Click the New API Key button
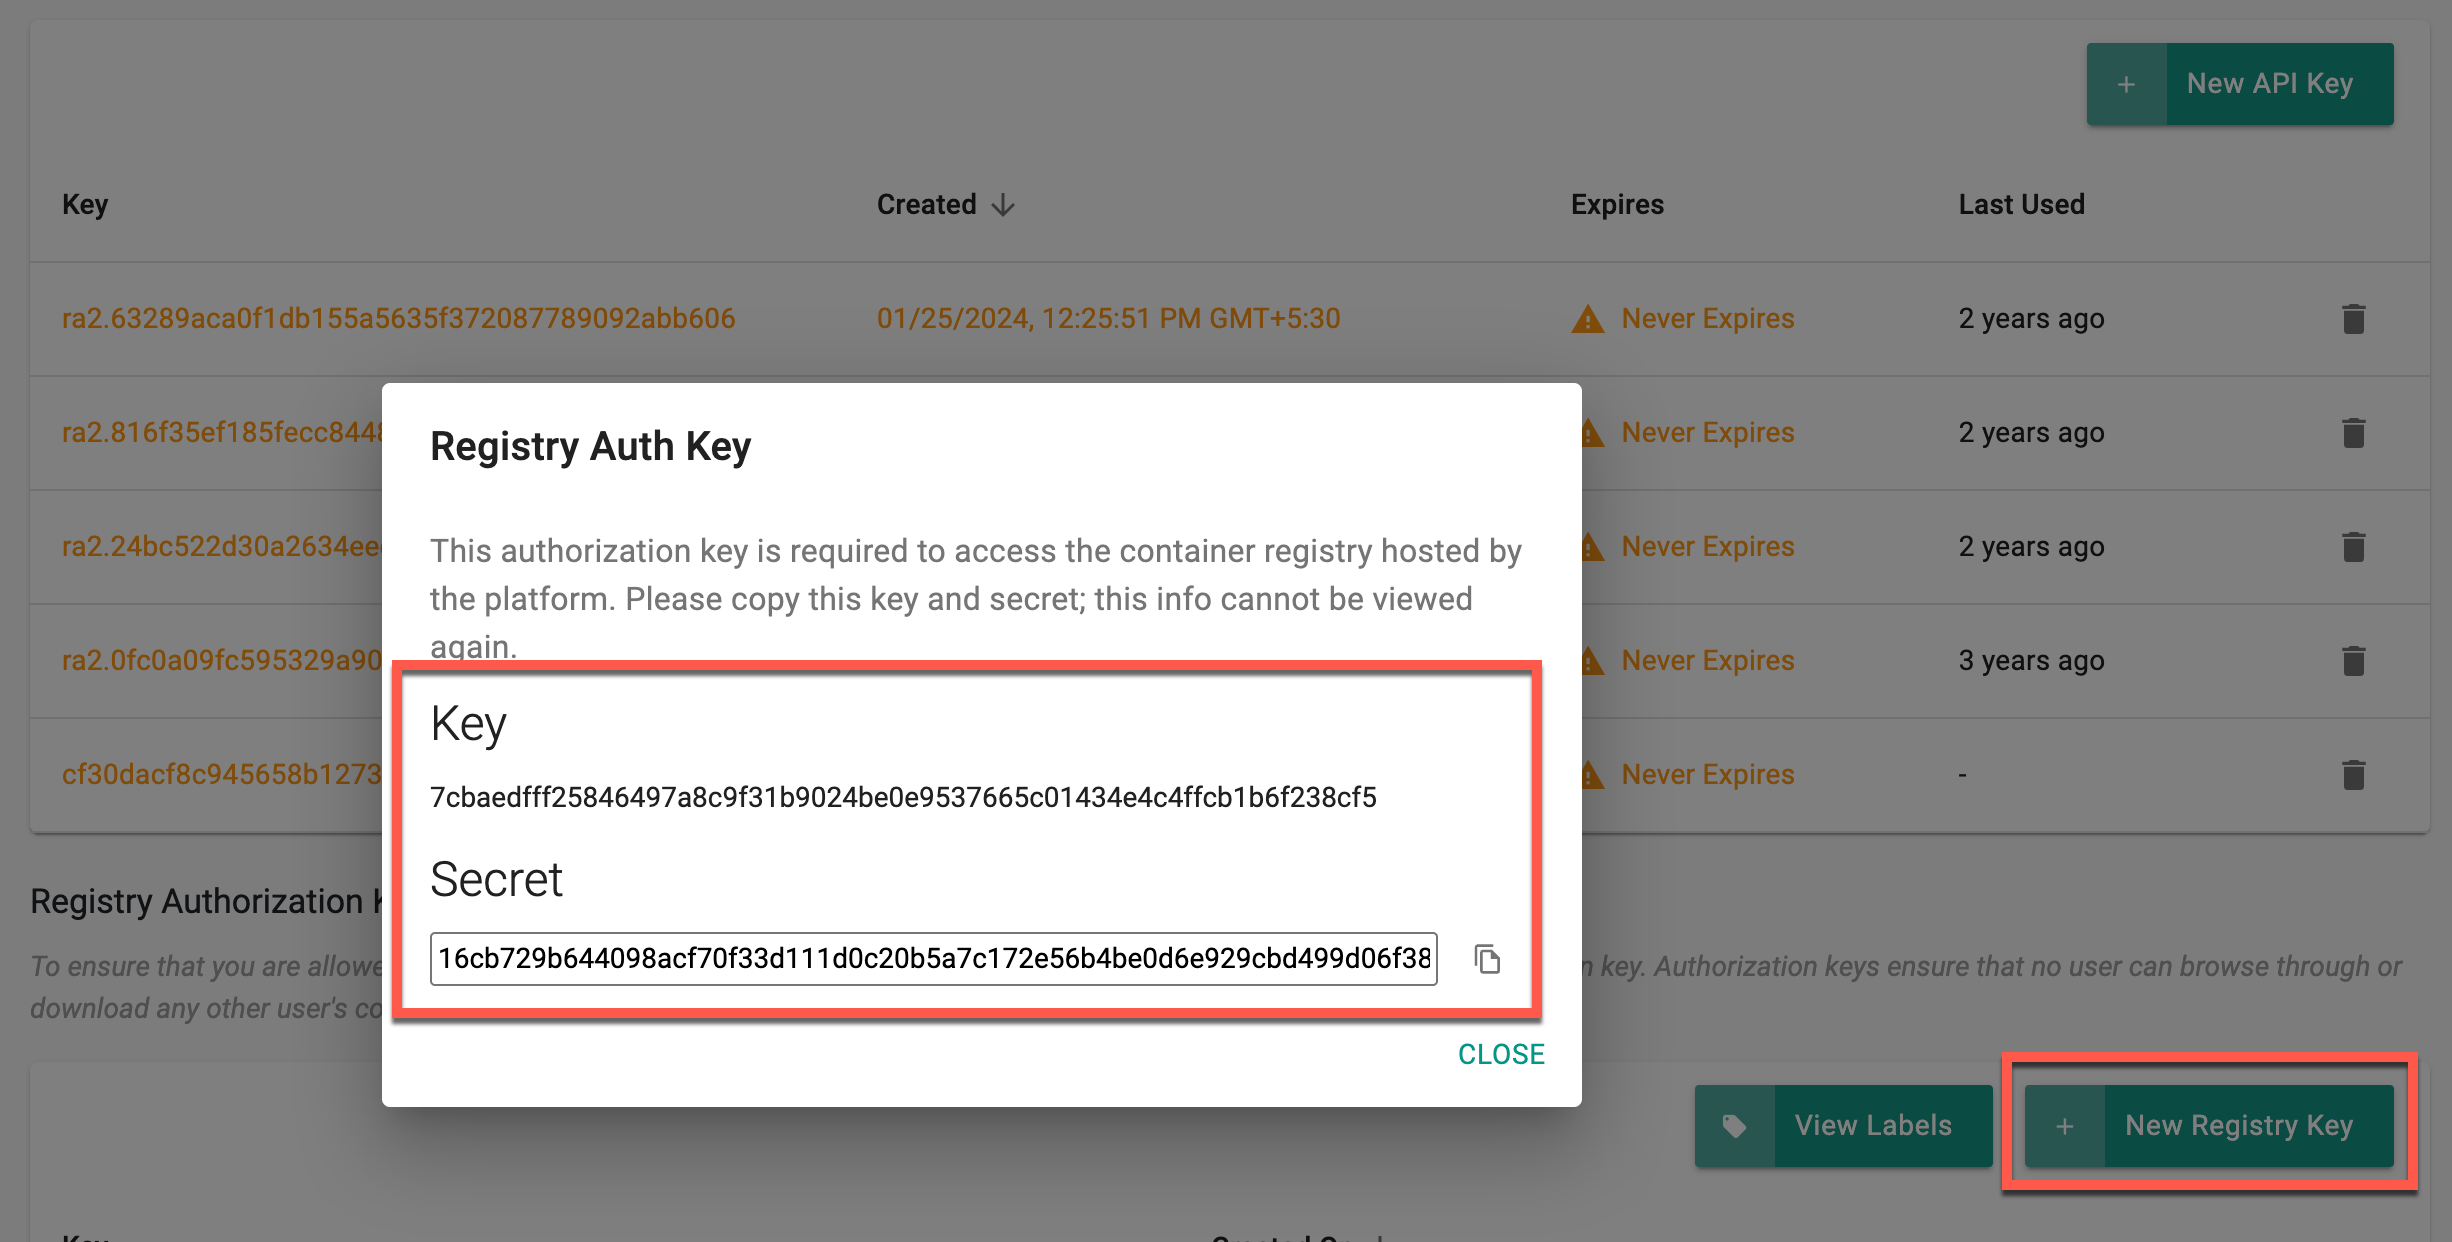This screenshot has width=2452, height=1242. click(x=2269, y=84)
